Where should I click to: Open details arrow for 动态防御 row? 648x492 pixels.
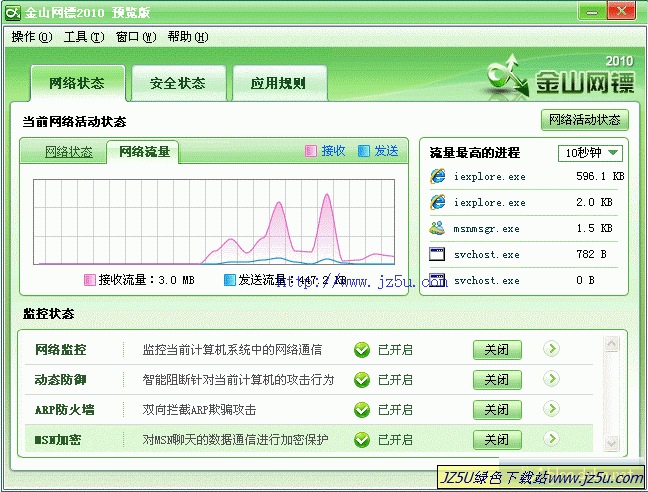(551, 379)
